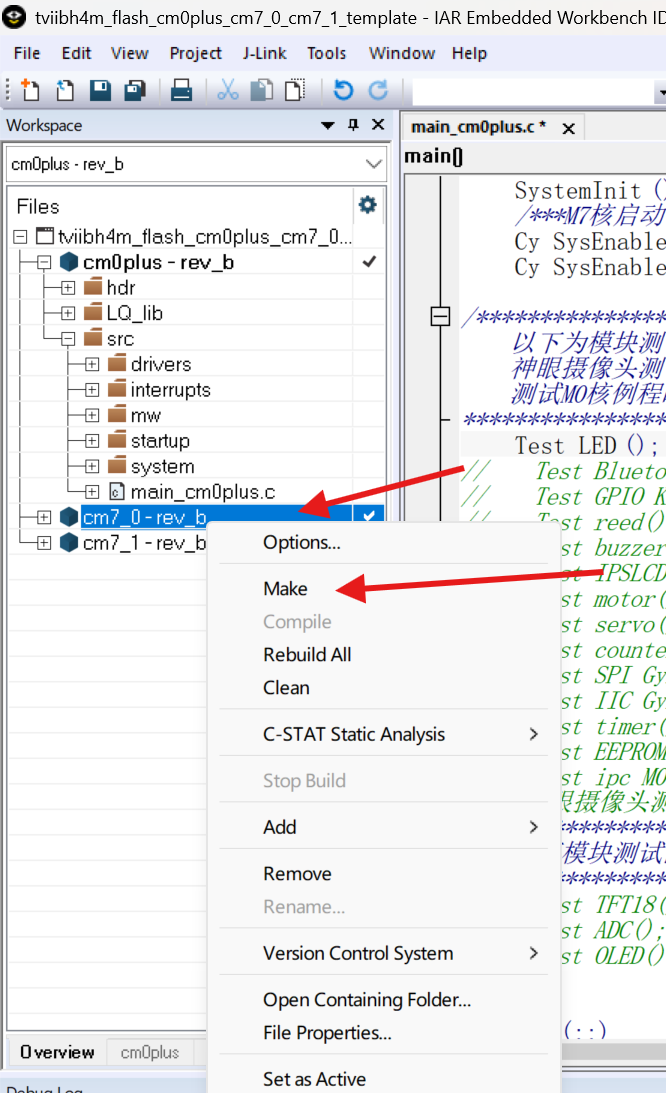
Task: Pin the Workspace panel
Action: click(354, 125)
